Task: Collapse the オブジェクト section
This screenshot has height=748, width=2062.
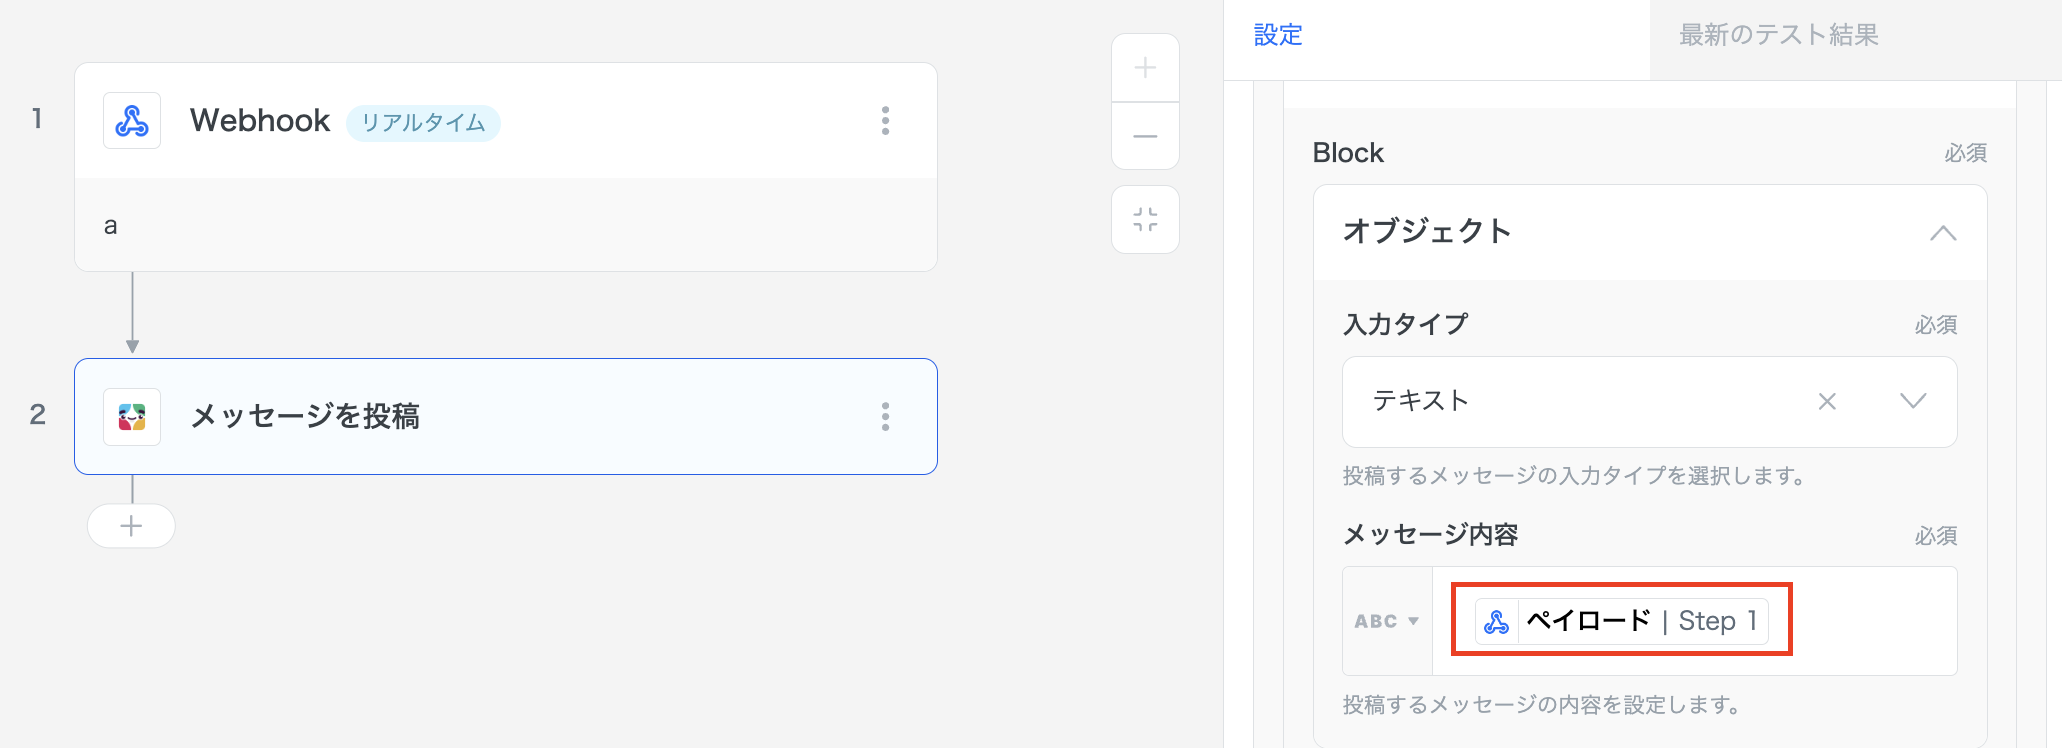Action: (x=1942, y=231)
